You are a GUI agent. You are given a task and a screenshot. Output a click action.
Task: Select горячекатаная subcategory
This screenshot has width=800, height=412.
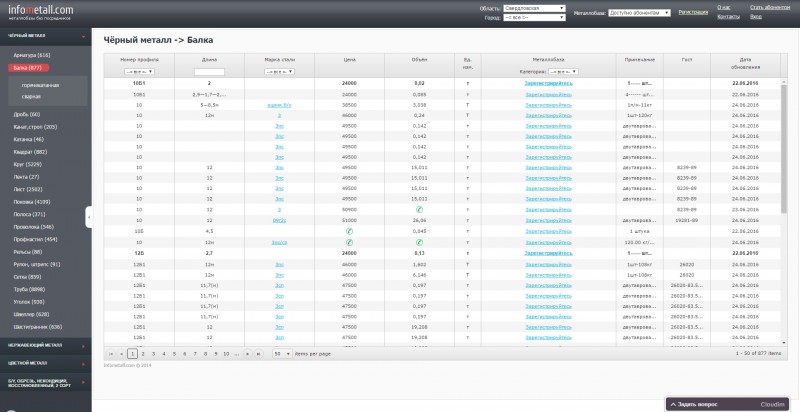[x=40, y=86]
